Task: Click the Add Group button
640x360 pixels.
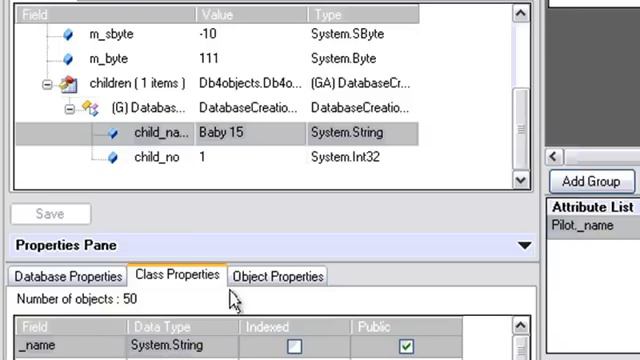Action: [x=591, y=181]
